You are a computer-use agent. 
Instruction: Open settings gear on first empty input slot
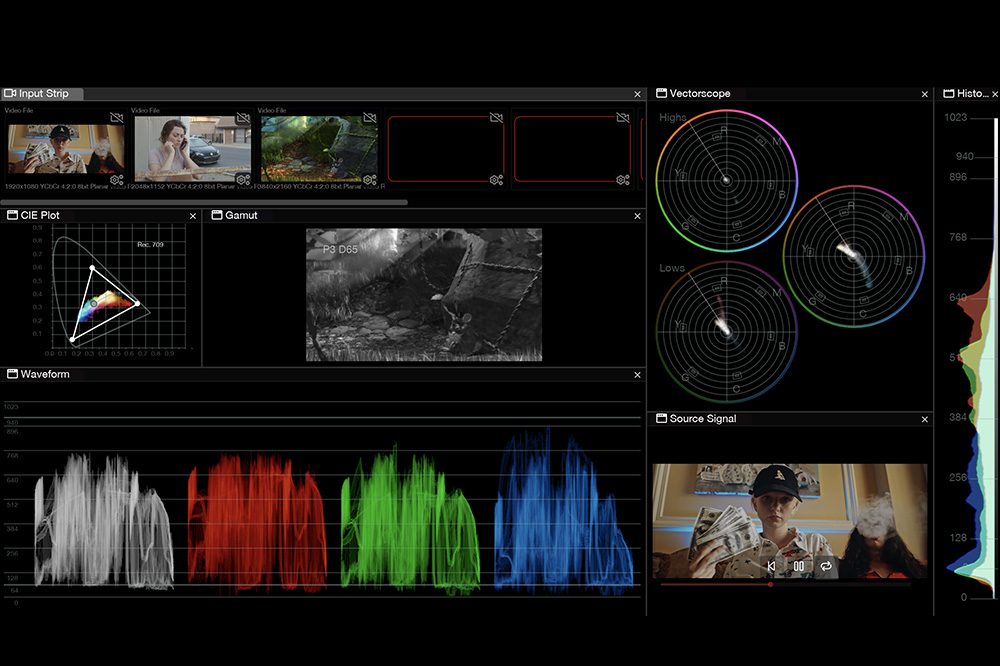coord(496,180)
